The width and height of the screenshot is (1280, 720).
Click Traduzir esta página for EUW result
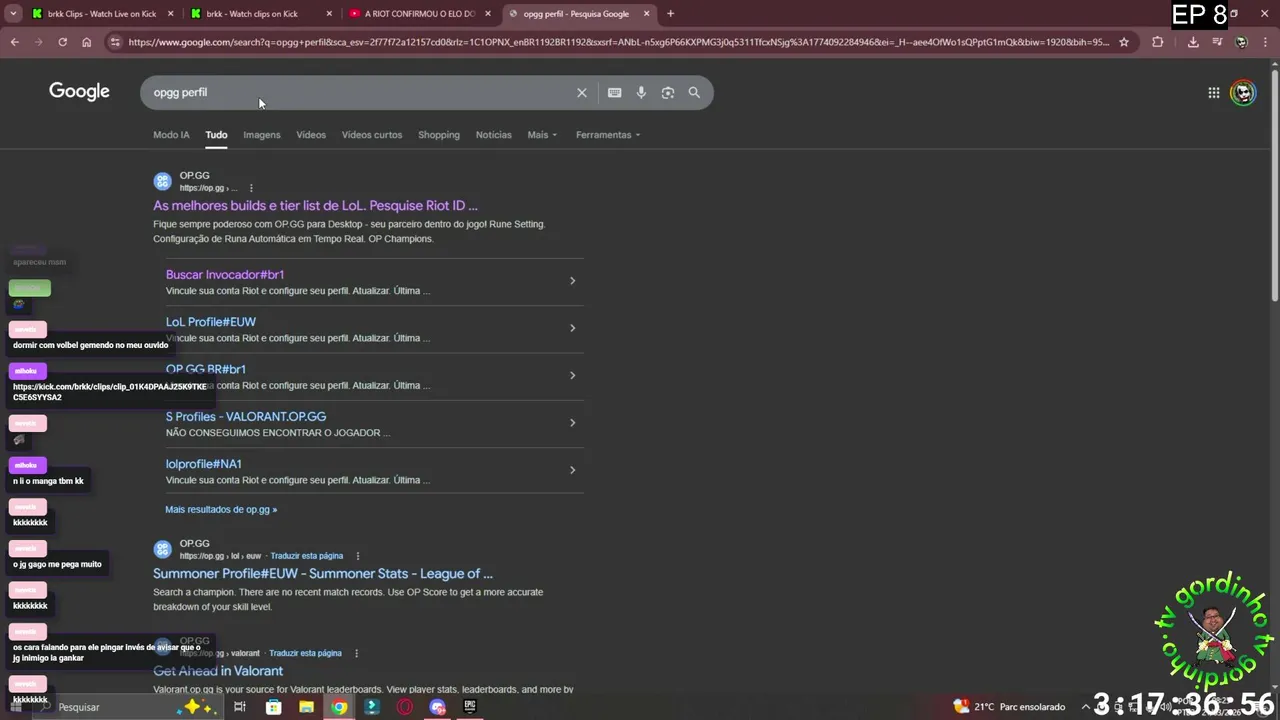coord(306,556)
